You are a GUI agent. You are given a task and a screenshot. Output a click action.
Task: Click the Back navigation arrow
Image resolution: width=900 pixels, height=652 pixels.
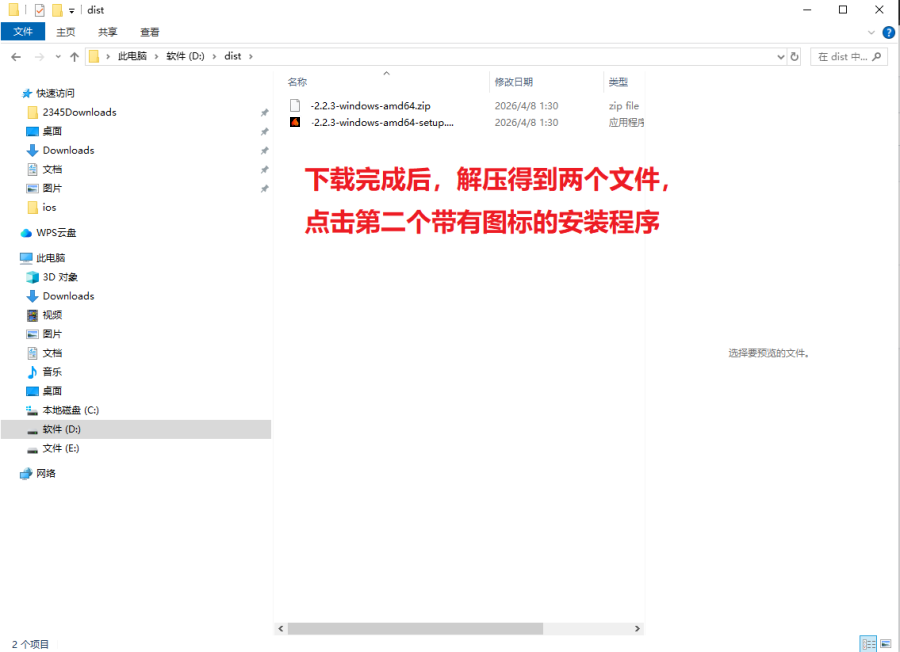tap(16, 57)
